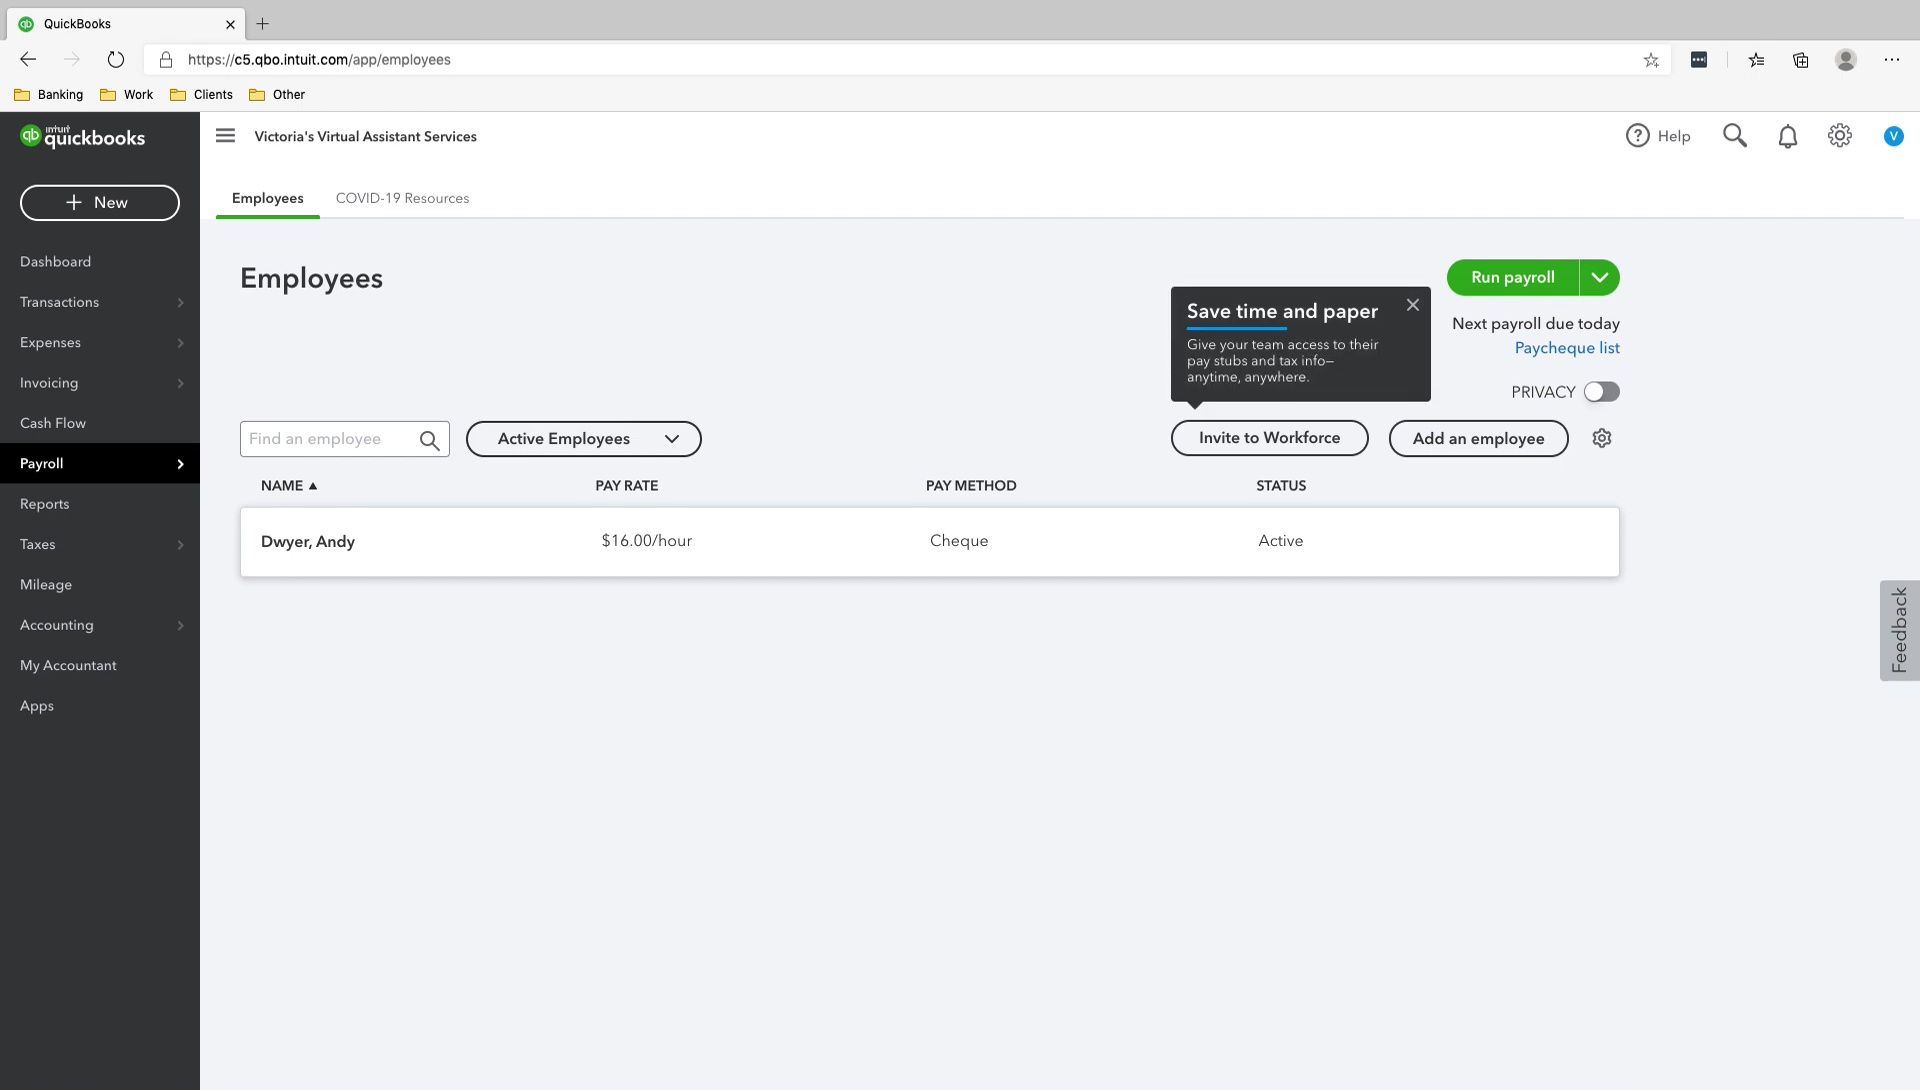Reload the browser page
The image size is (1920, 1090).
pos(116,60)
